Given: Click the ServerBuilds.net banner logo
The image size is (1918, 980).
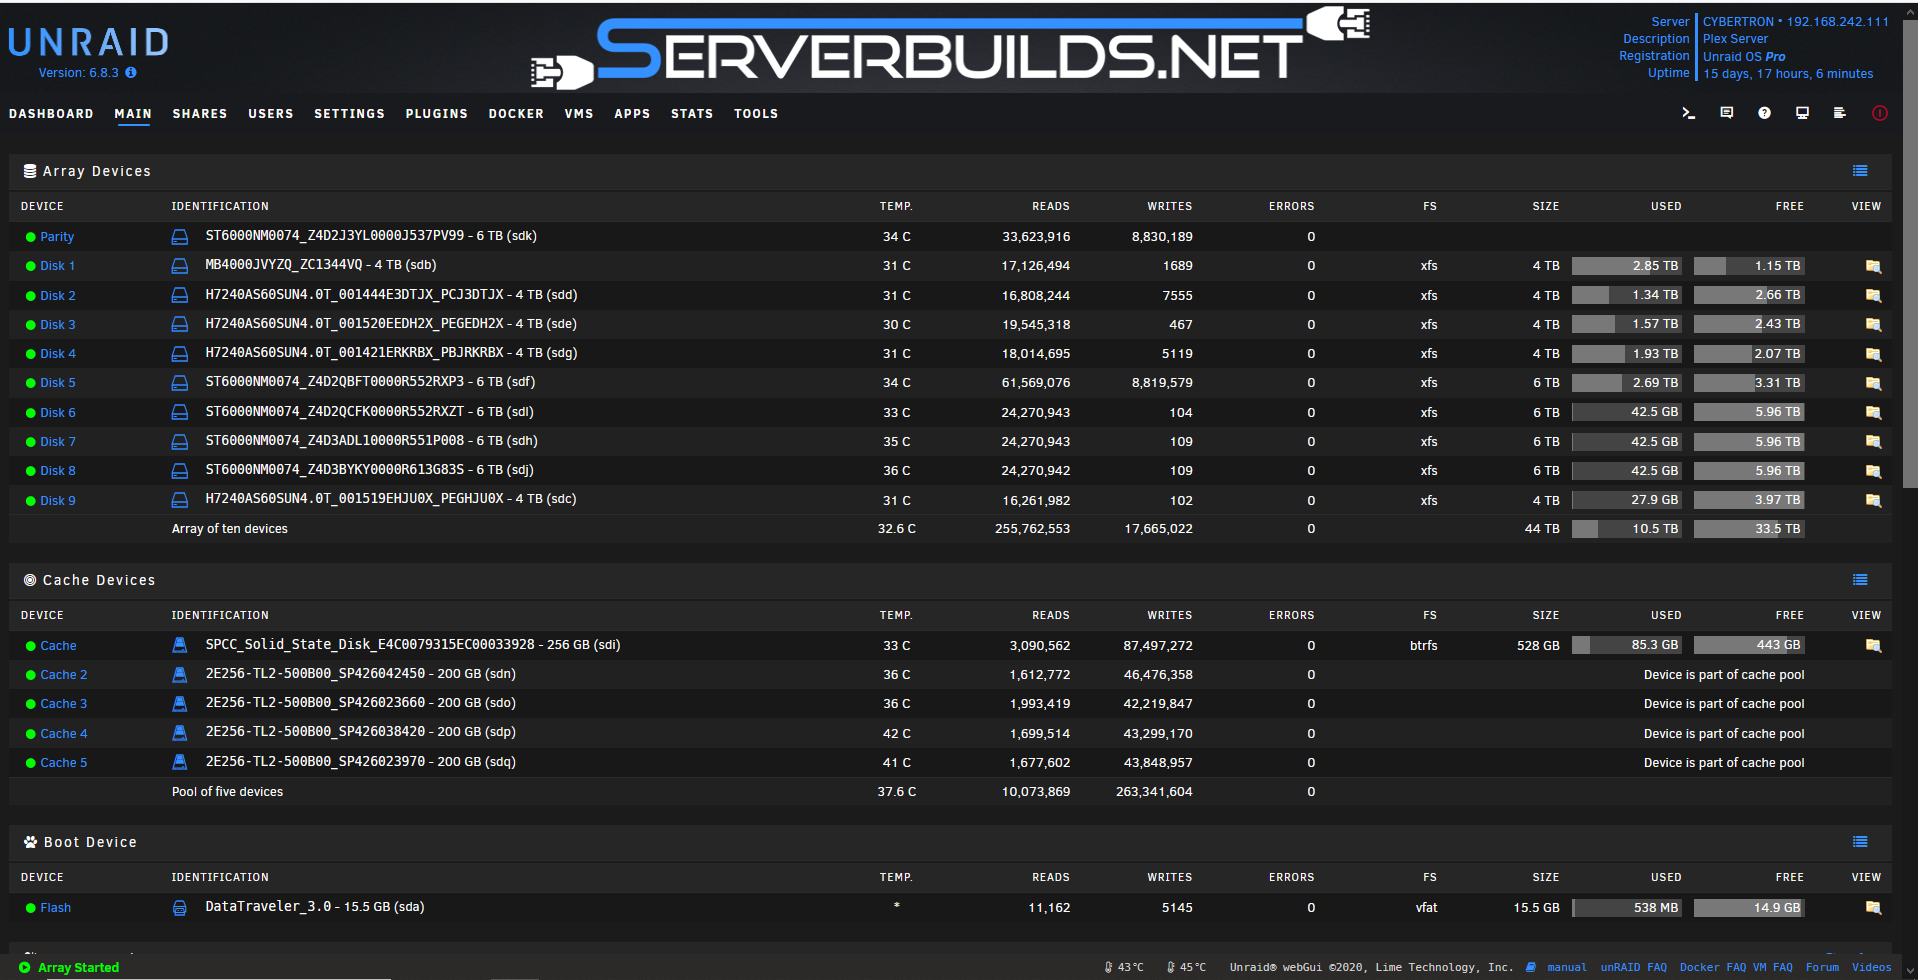Looking at the screenshot, I should [950, 47].
